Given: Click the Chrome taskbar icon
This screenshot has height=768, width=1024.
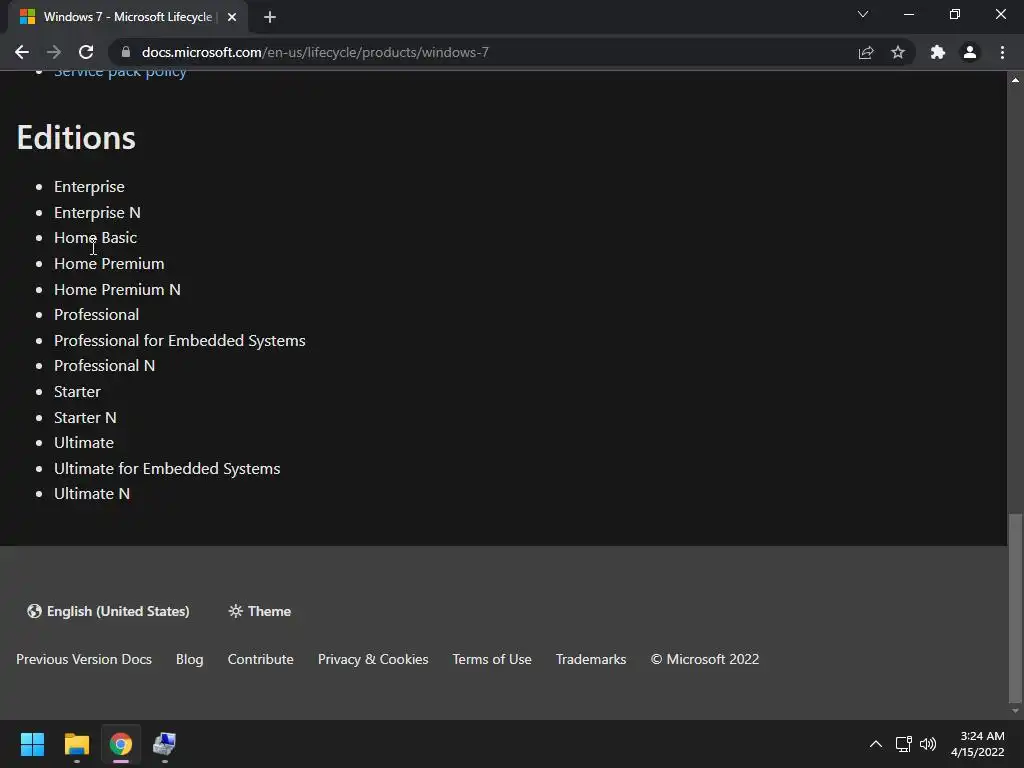Looking at the screenshot, I should (121, 744).
